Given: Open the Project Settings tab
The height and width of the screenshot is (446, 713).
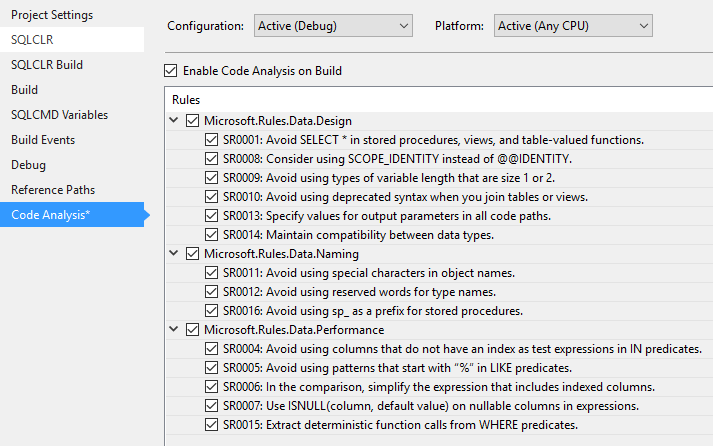Looking at the screenshot, I should 52,15.
